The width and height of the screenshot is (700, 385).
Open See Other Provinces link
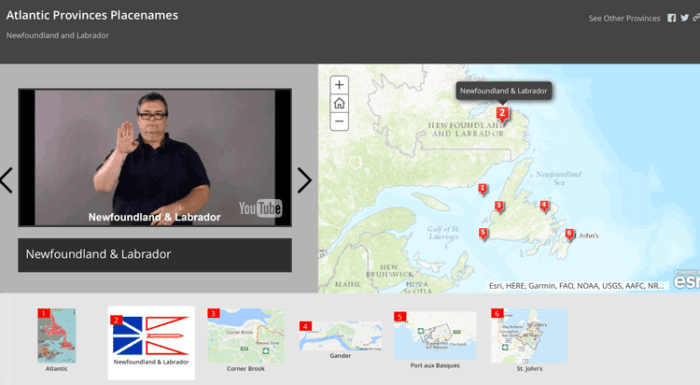click(624, 18)
